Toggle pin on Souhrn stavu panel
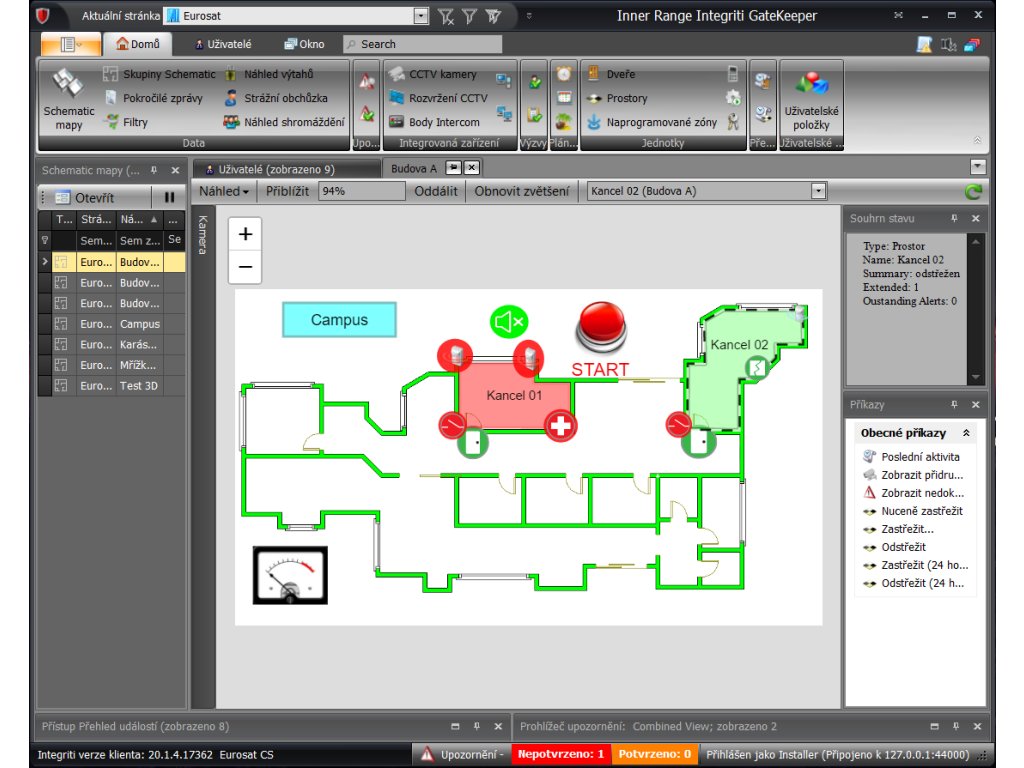The image size is (1024, 768). (x=954, y=218)
